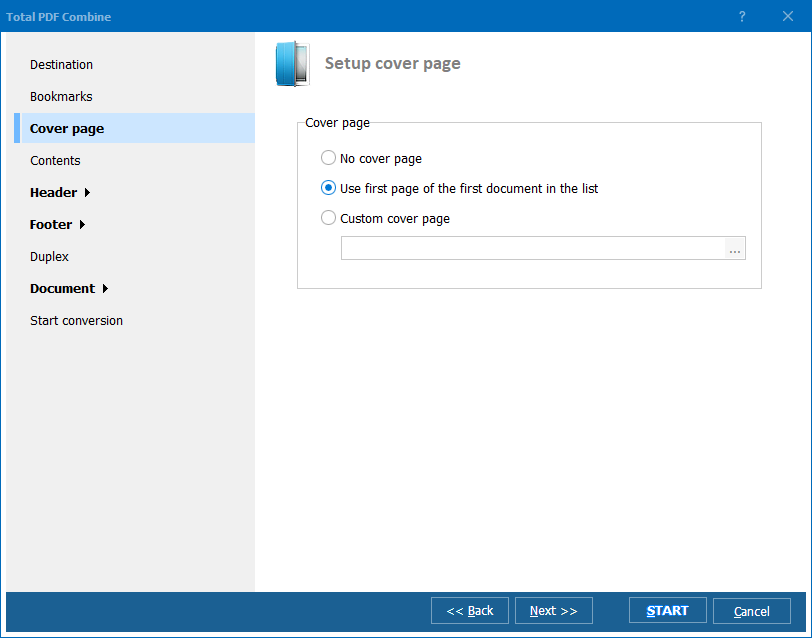Select the Cover page sidebar item

(x=134, y=128)
